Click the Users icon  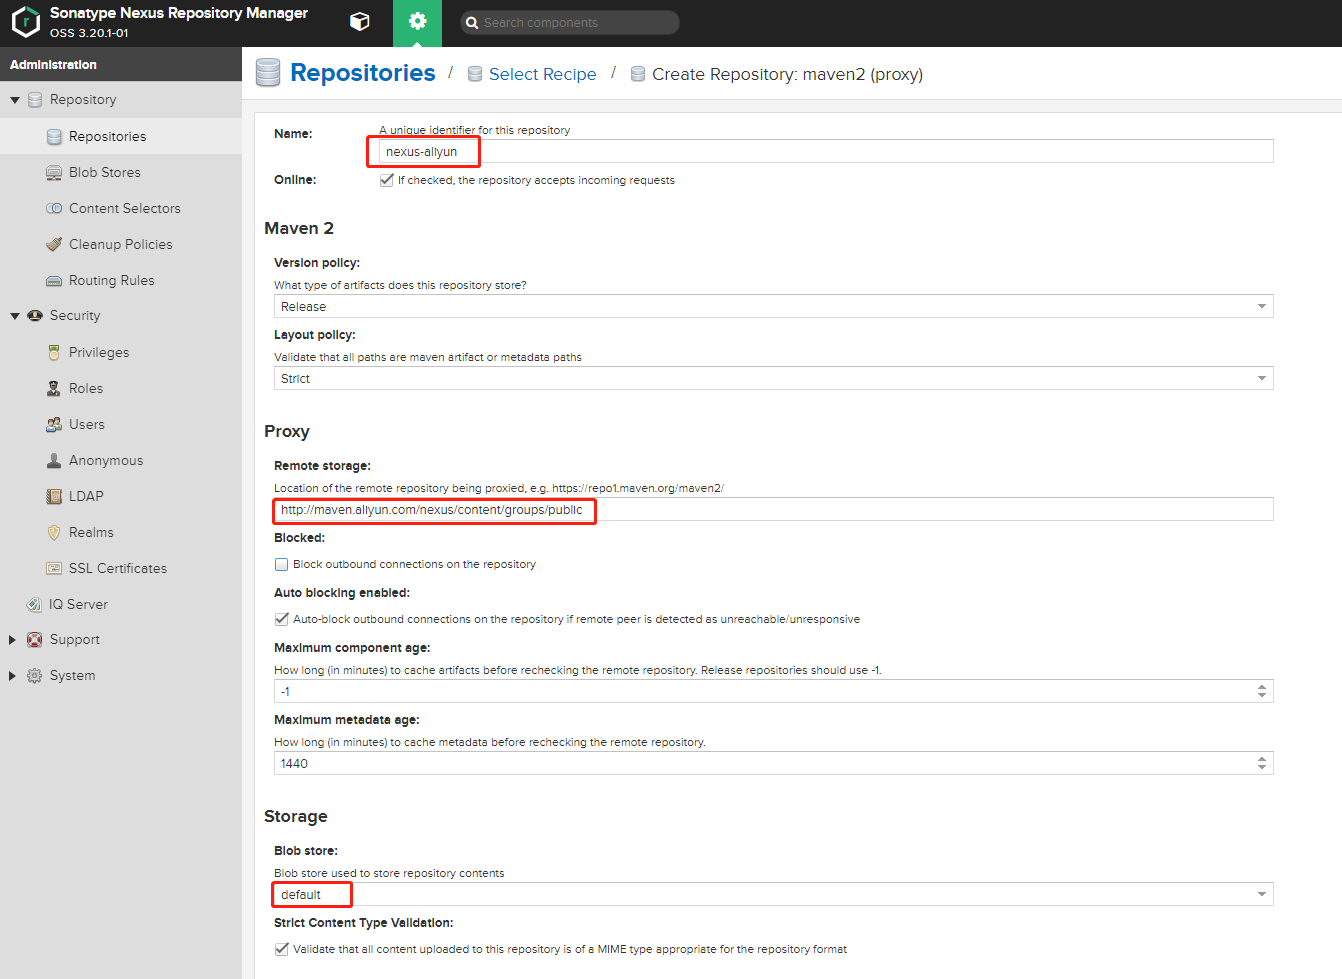[x=54, y=425]
